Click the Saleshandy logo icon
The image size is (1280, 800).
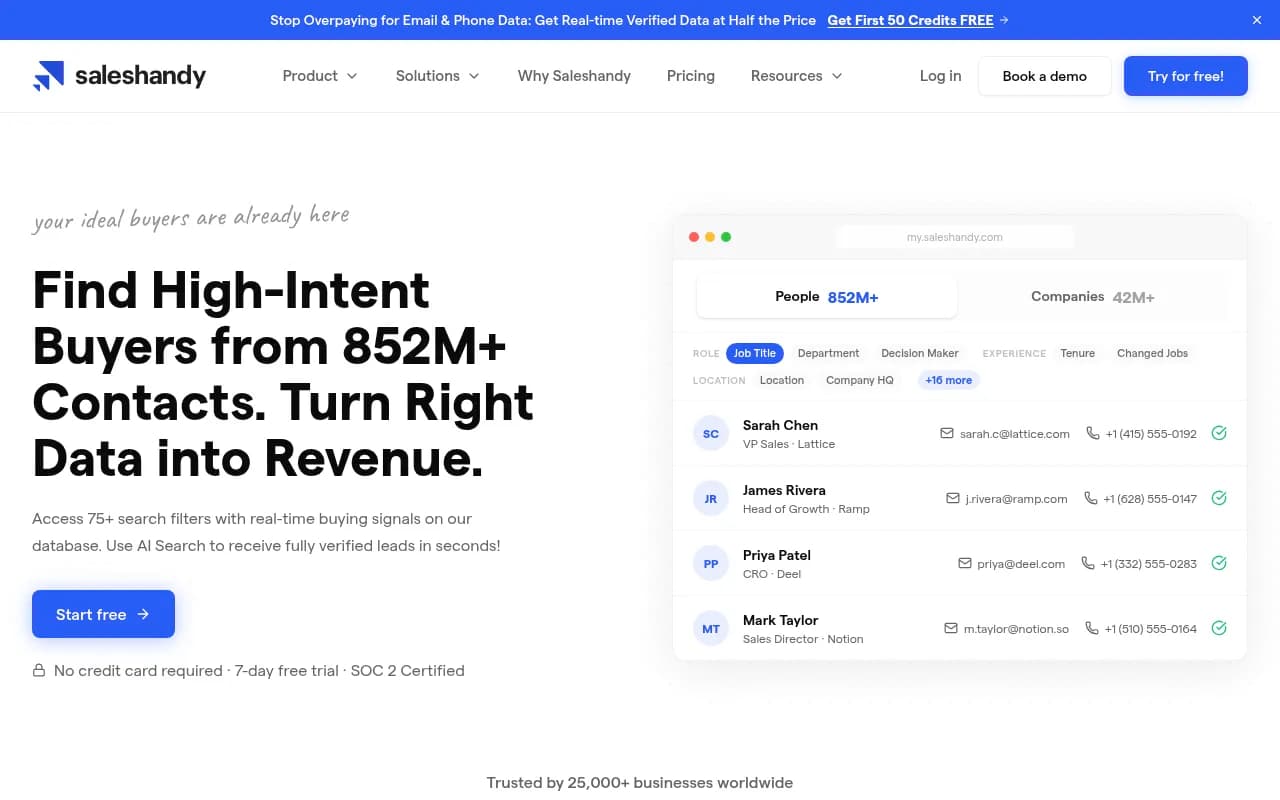tap(48, 76)
